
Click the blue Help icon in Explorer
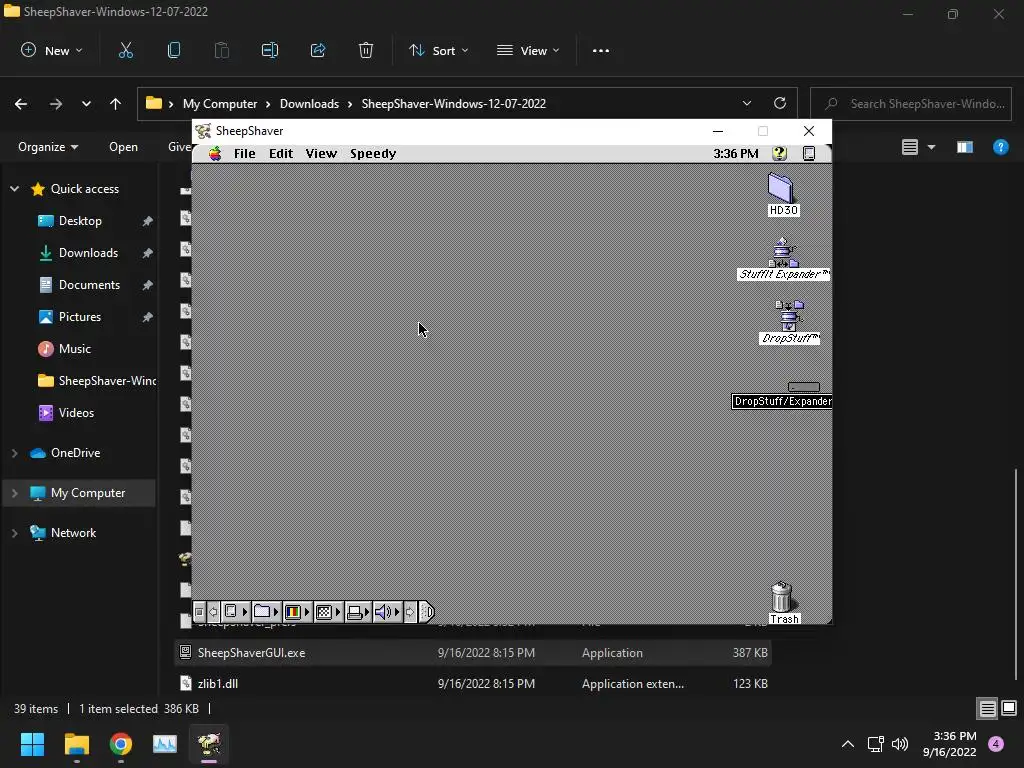(x=1000, y=147)
